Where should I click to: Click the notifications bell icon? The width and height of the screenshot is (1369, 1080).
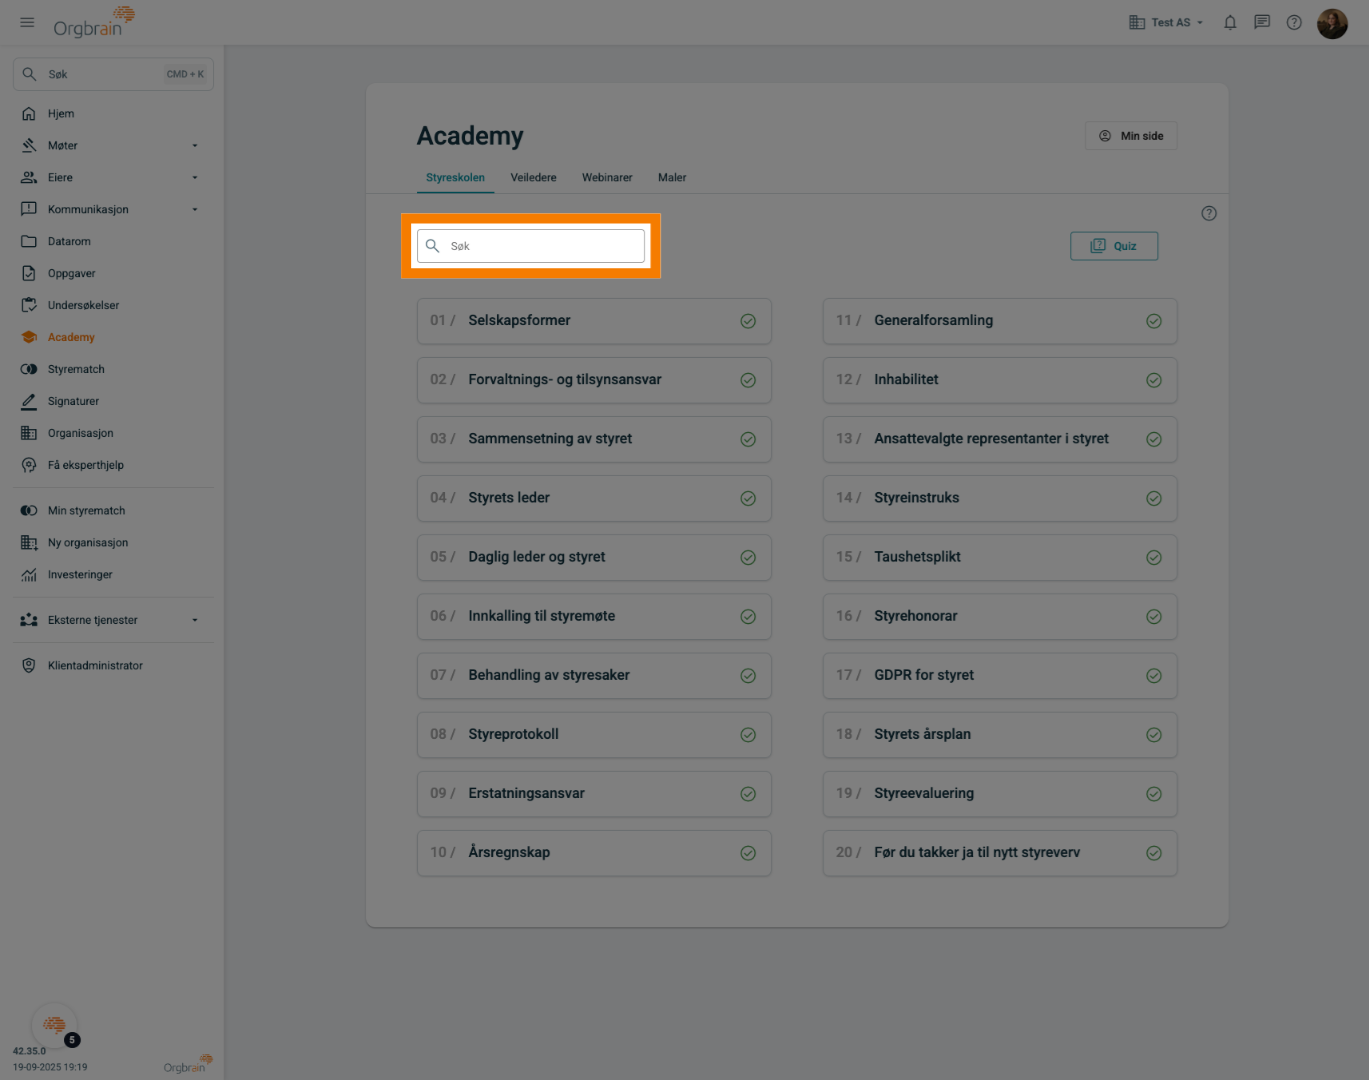(x=1230, y=22)
